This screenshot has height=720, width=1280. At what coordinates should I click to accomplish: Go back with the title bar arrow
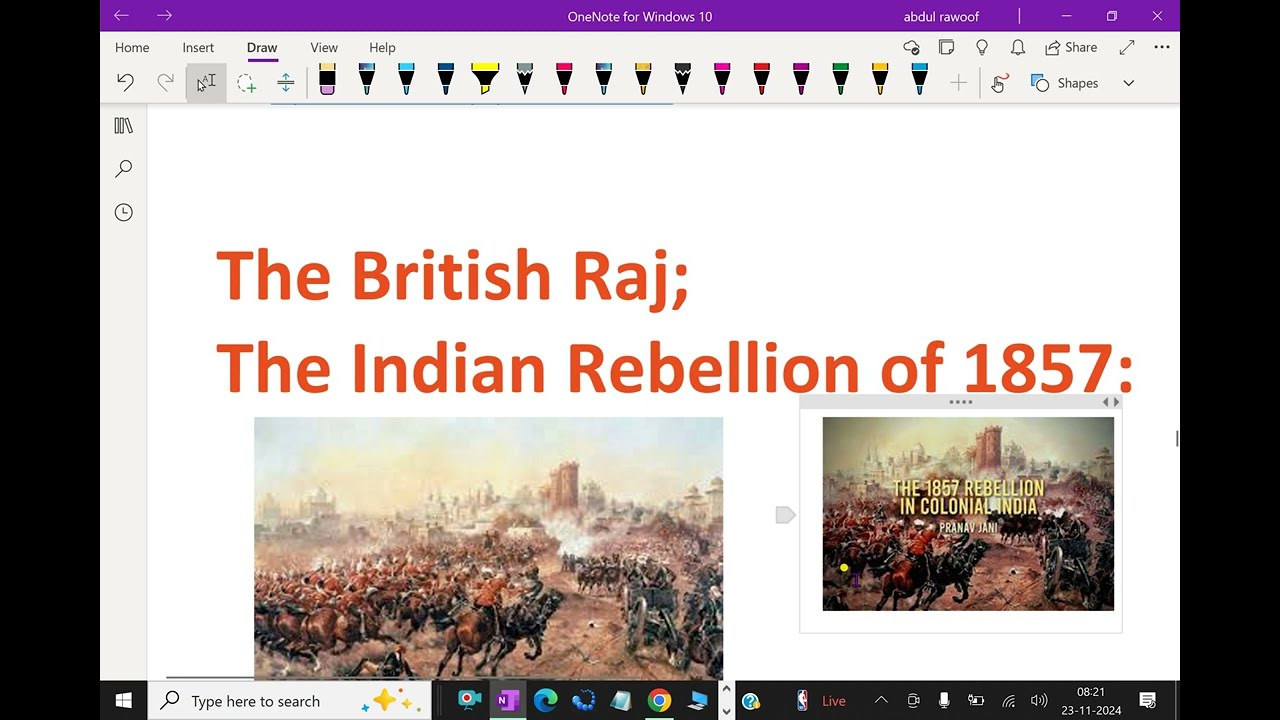point(121,16)
